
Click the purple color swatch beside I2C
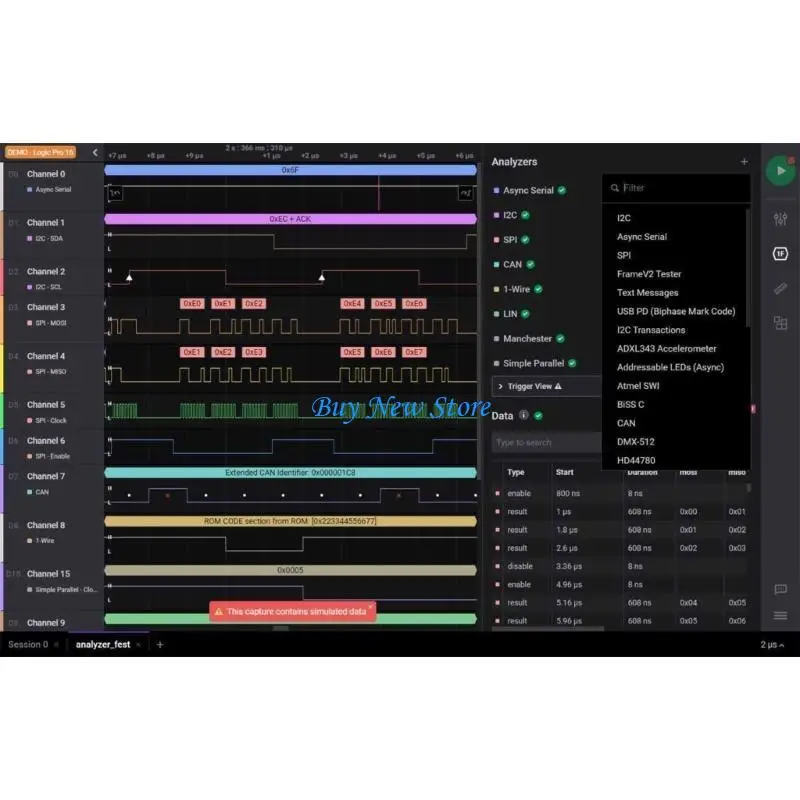coord(496,214)
